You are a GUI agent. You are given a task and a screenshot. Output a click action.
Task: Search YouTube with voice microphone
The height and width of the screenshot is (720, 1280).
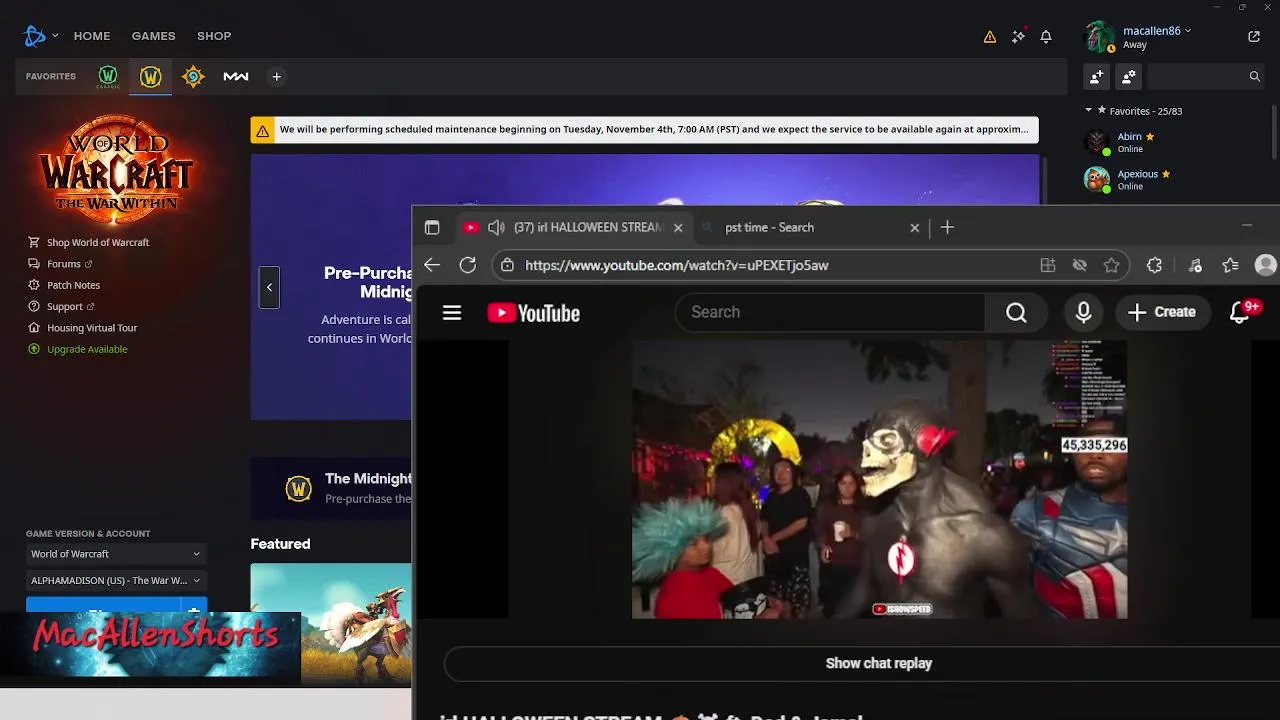click(1083, 313)
